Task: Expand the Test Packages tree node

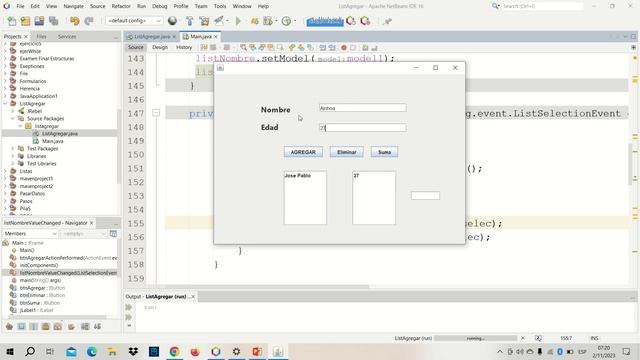Action: click(13, 149)
